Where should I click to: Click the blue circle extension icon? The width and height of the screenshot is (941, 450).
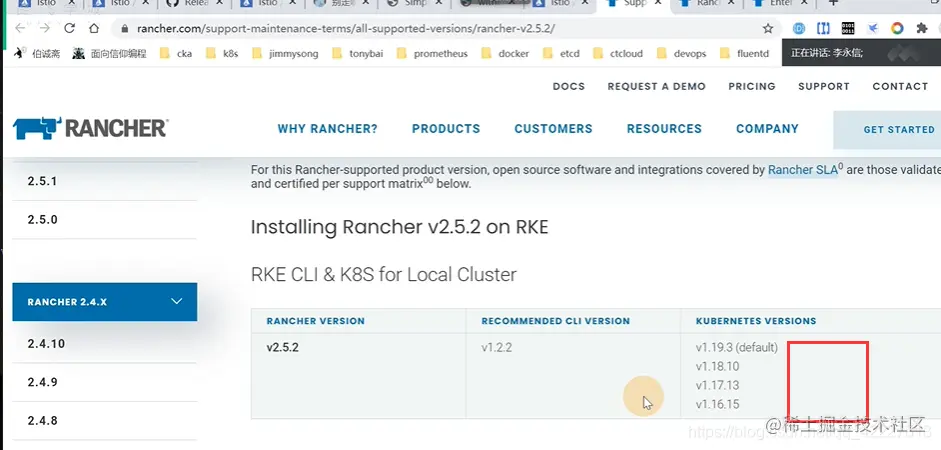799,28
